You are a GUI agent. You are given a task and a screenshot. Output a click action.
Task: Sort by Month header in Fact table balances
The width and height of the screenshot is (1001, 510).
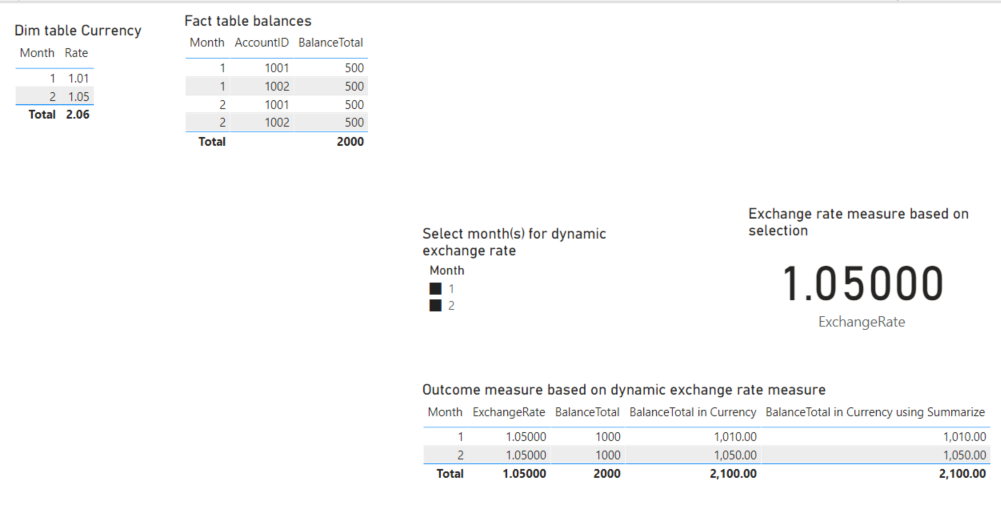[x=207, y=43]
